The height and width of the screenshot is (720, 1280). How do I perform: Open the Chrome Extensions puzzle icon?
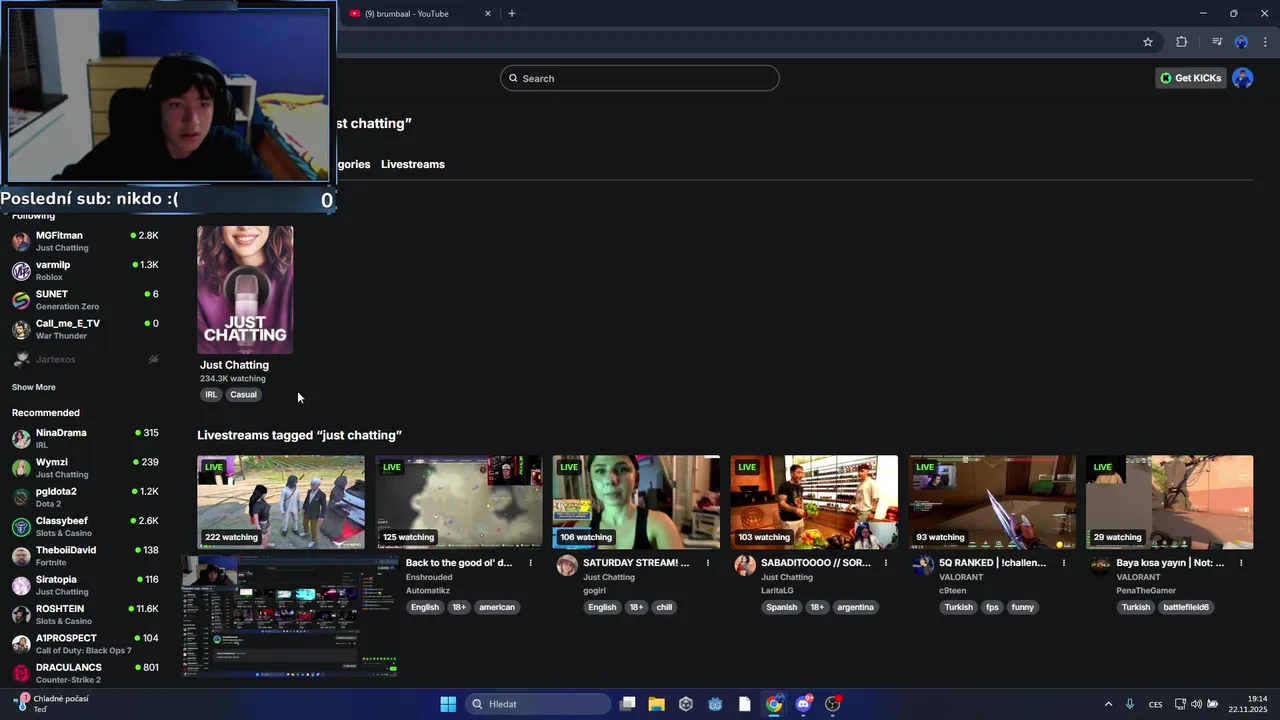[x=1181, y=42]
